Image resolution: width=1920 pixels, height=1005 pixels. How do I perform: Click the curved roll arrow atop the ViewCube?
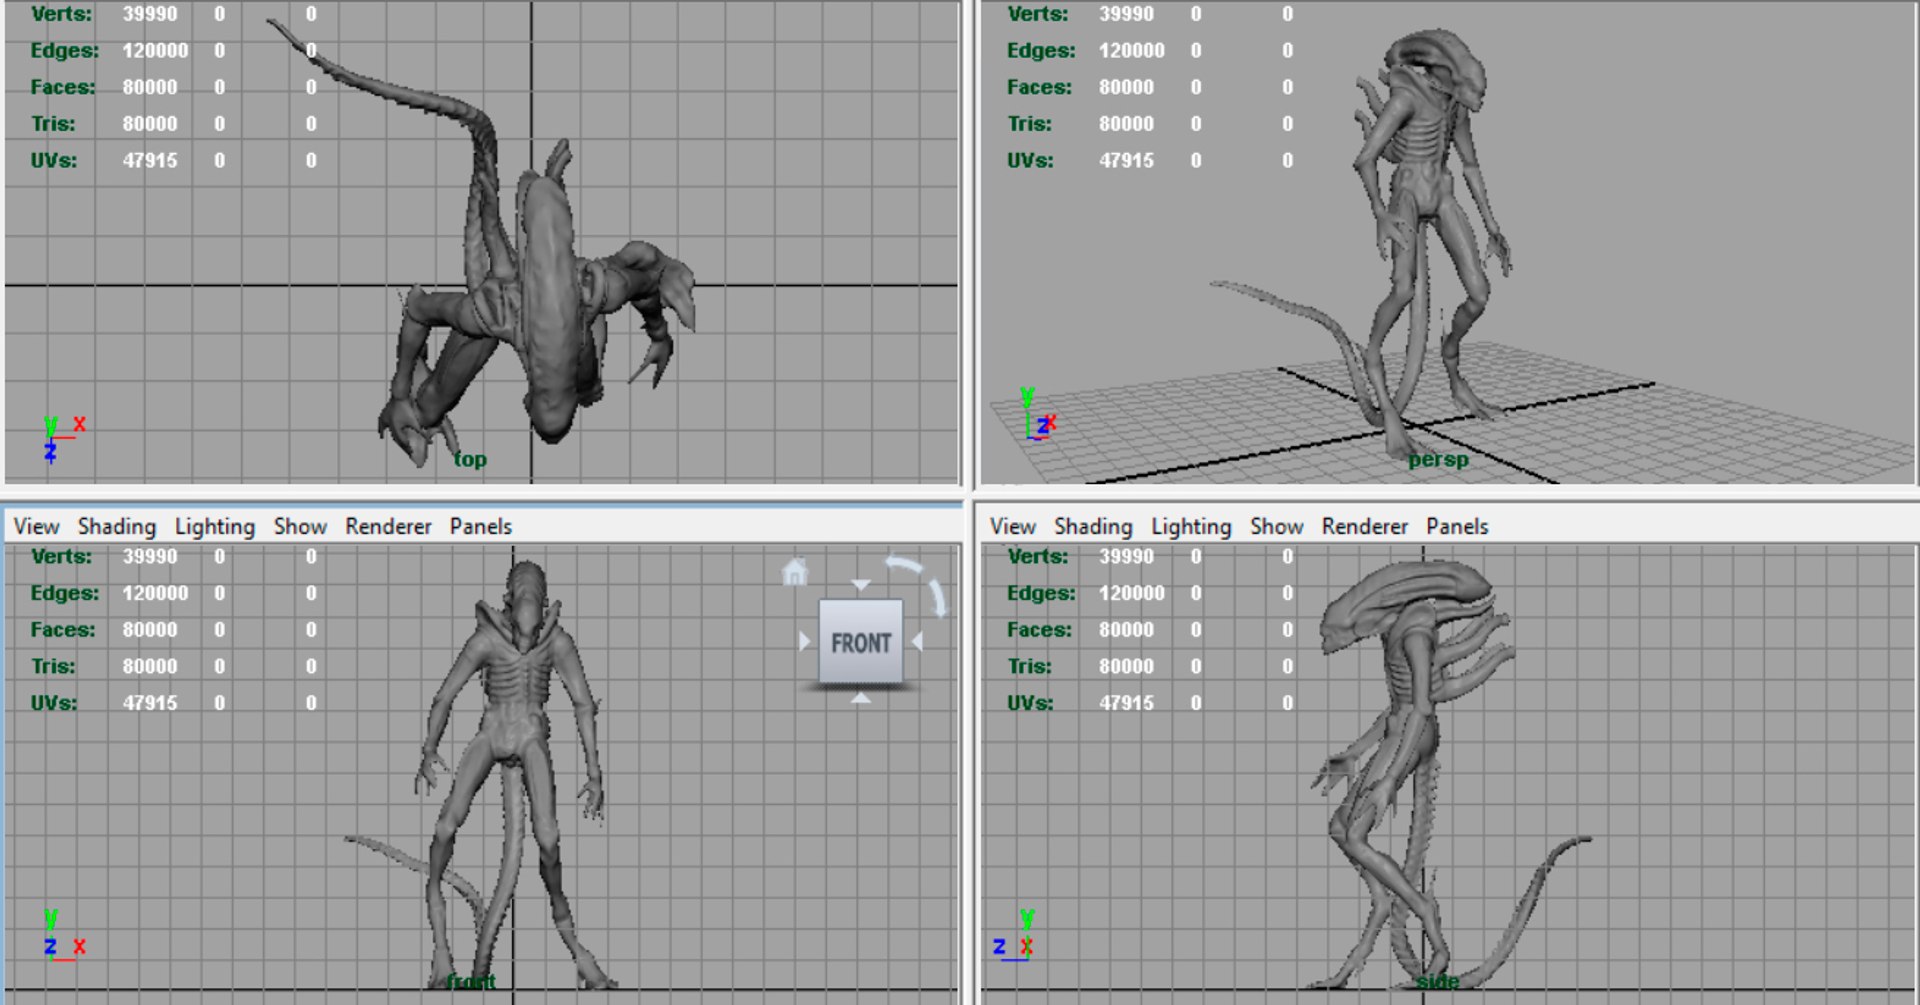click(x=905, y=566)
